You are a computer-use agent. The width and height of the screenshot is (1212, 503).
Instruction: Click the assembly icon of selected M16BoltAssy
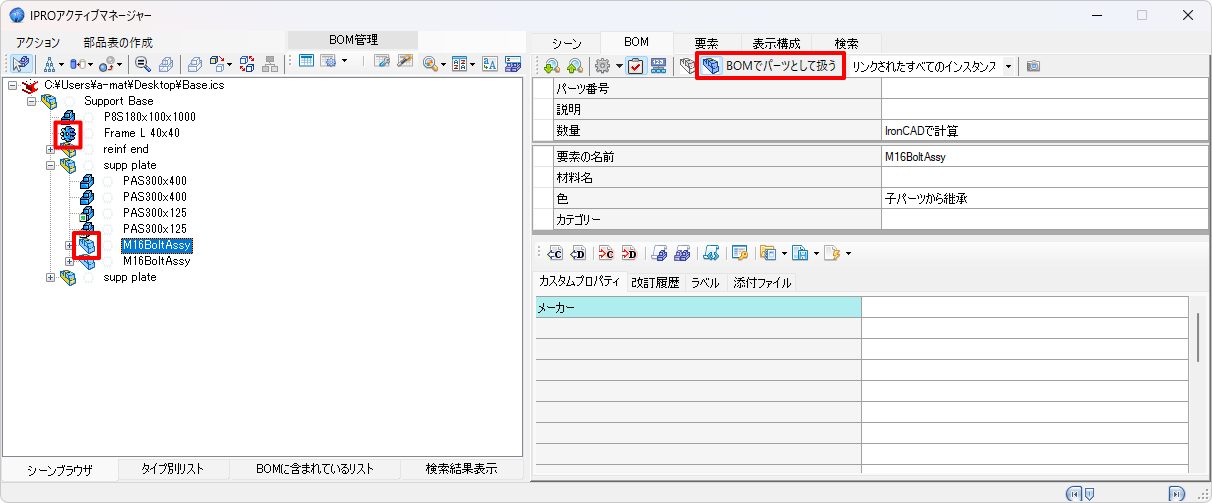click(87, 245)
